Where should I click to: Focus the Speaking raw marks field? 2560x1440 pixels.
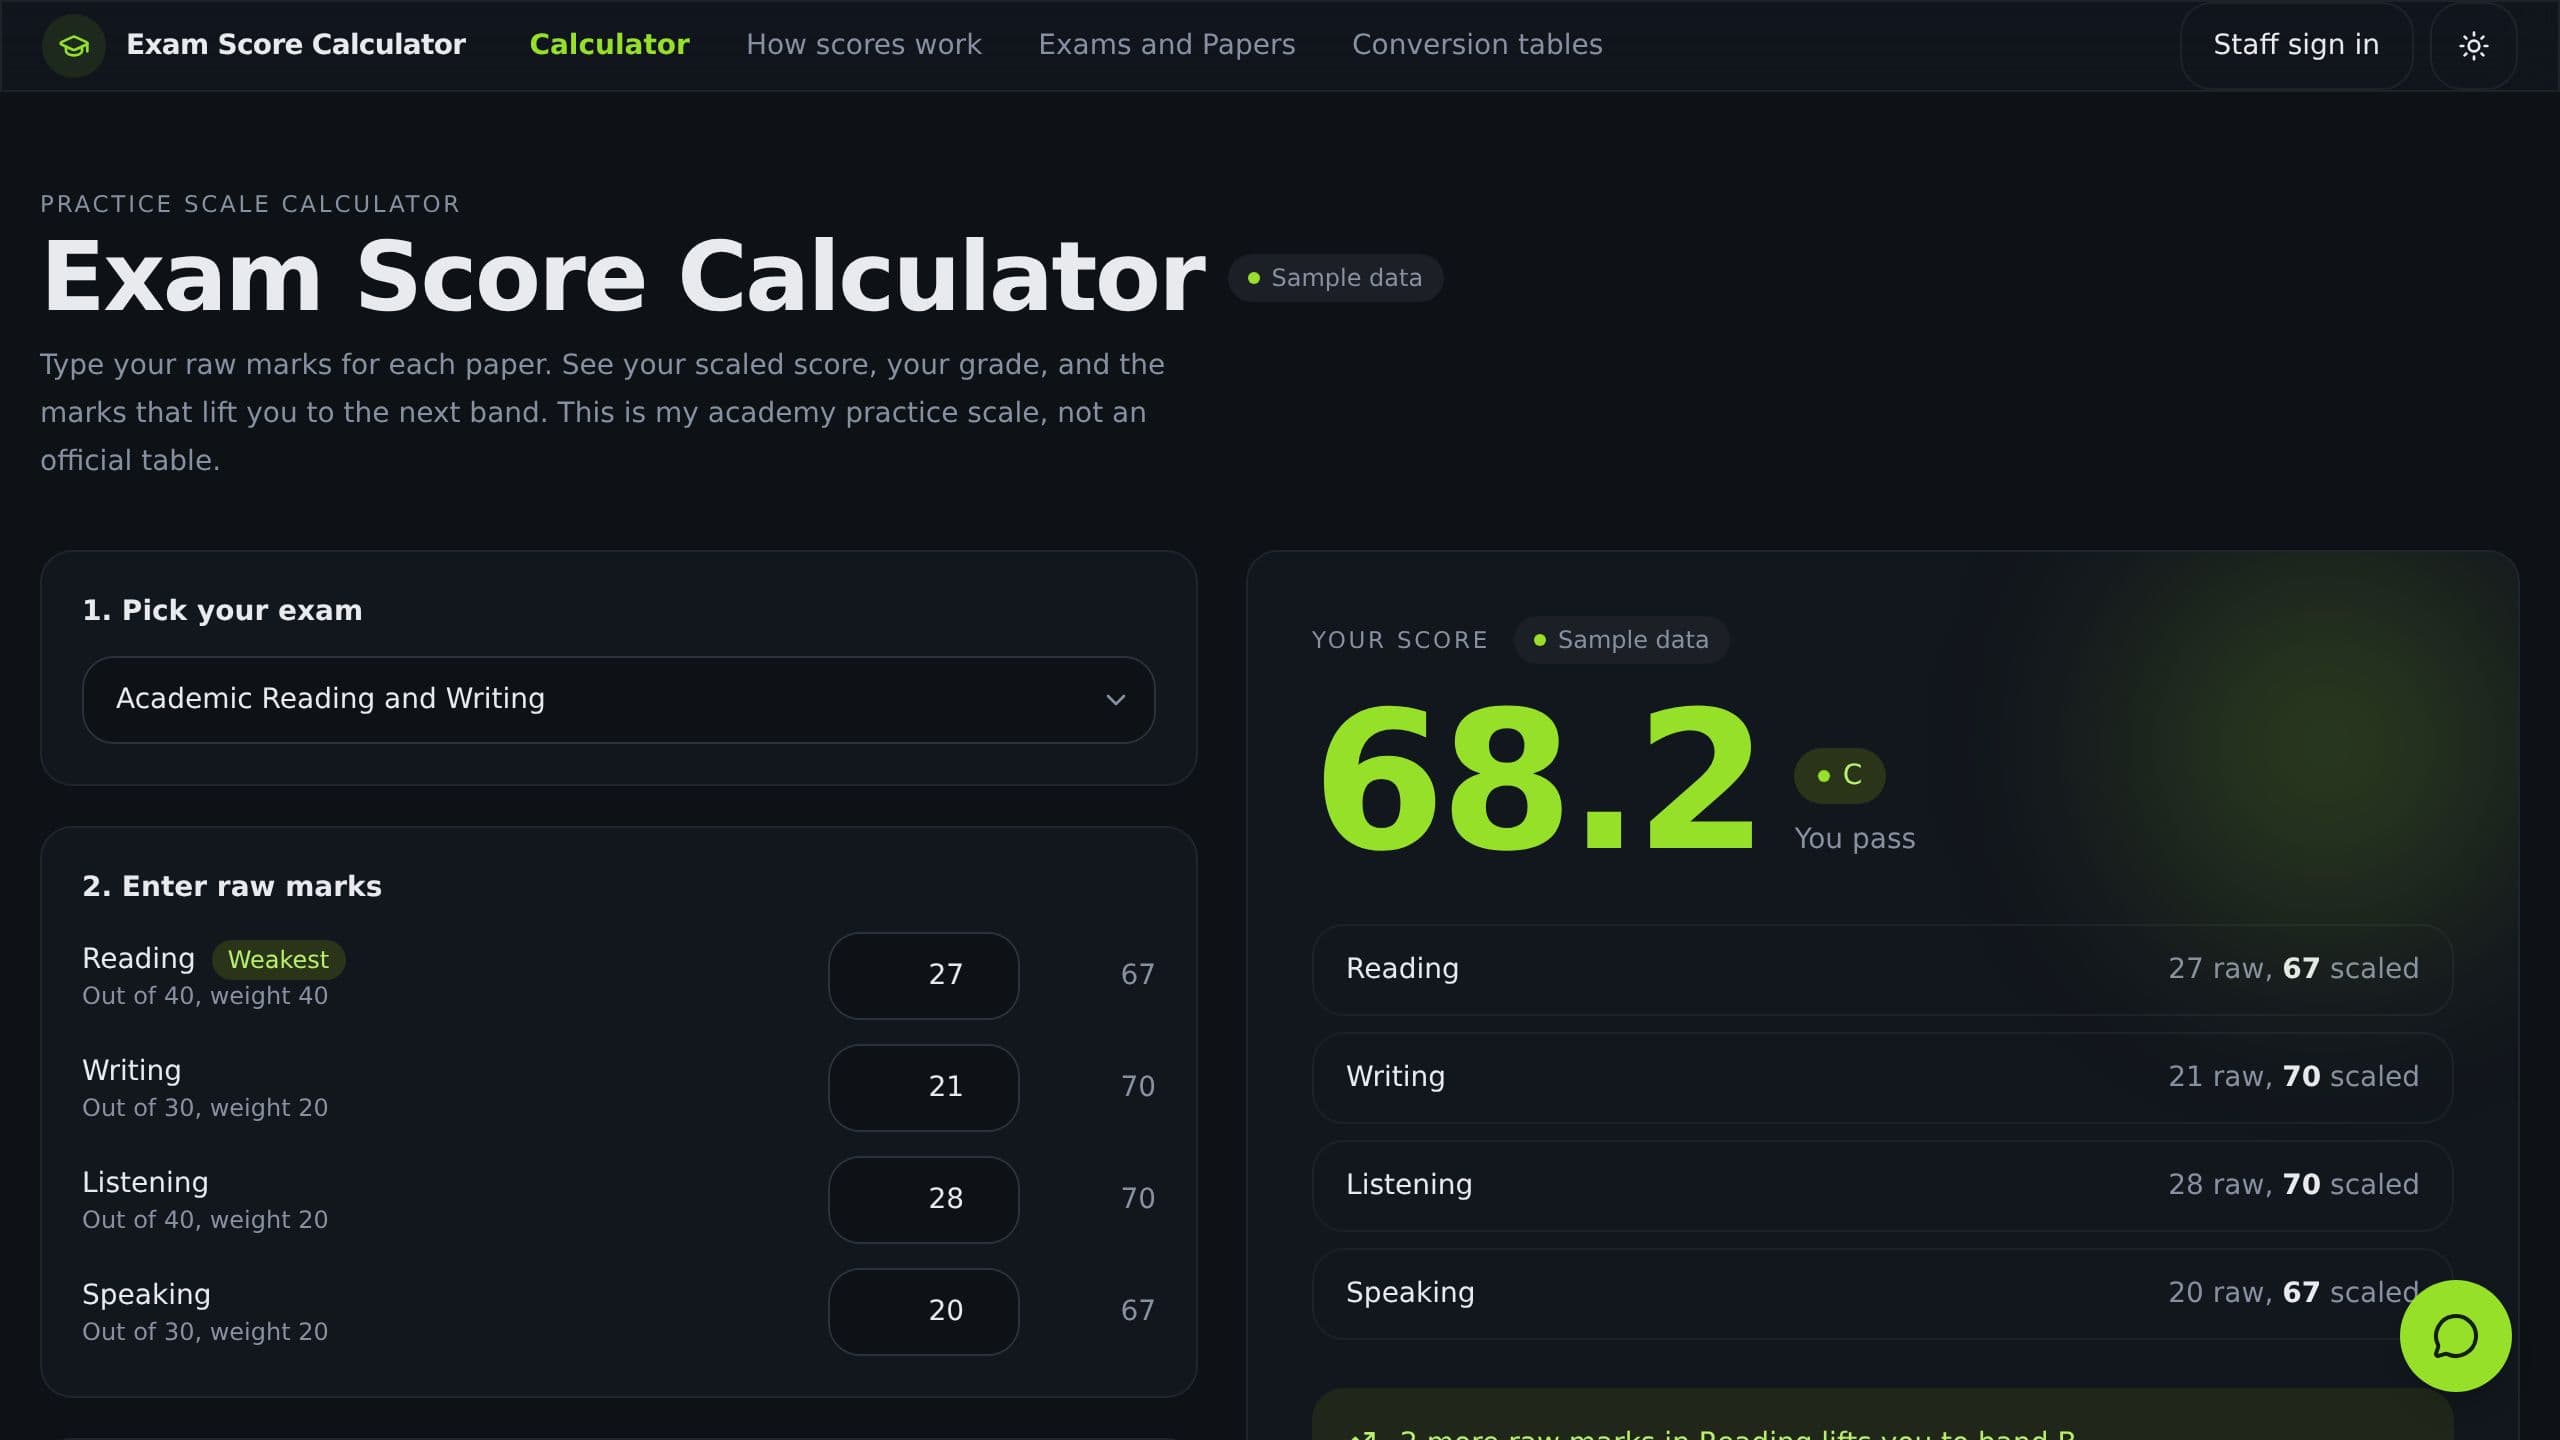[x=923, y=1311]
